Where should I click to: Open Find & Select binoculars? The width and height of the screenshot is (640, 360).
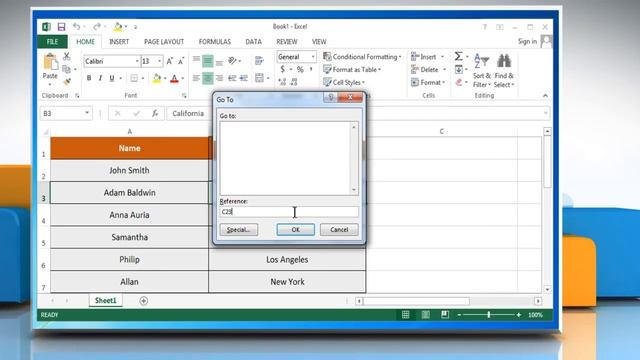(x=504, y=71)
